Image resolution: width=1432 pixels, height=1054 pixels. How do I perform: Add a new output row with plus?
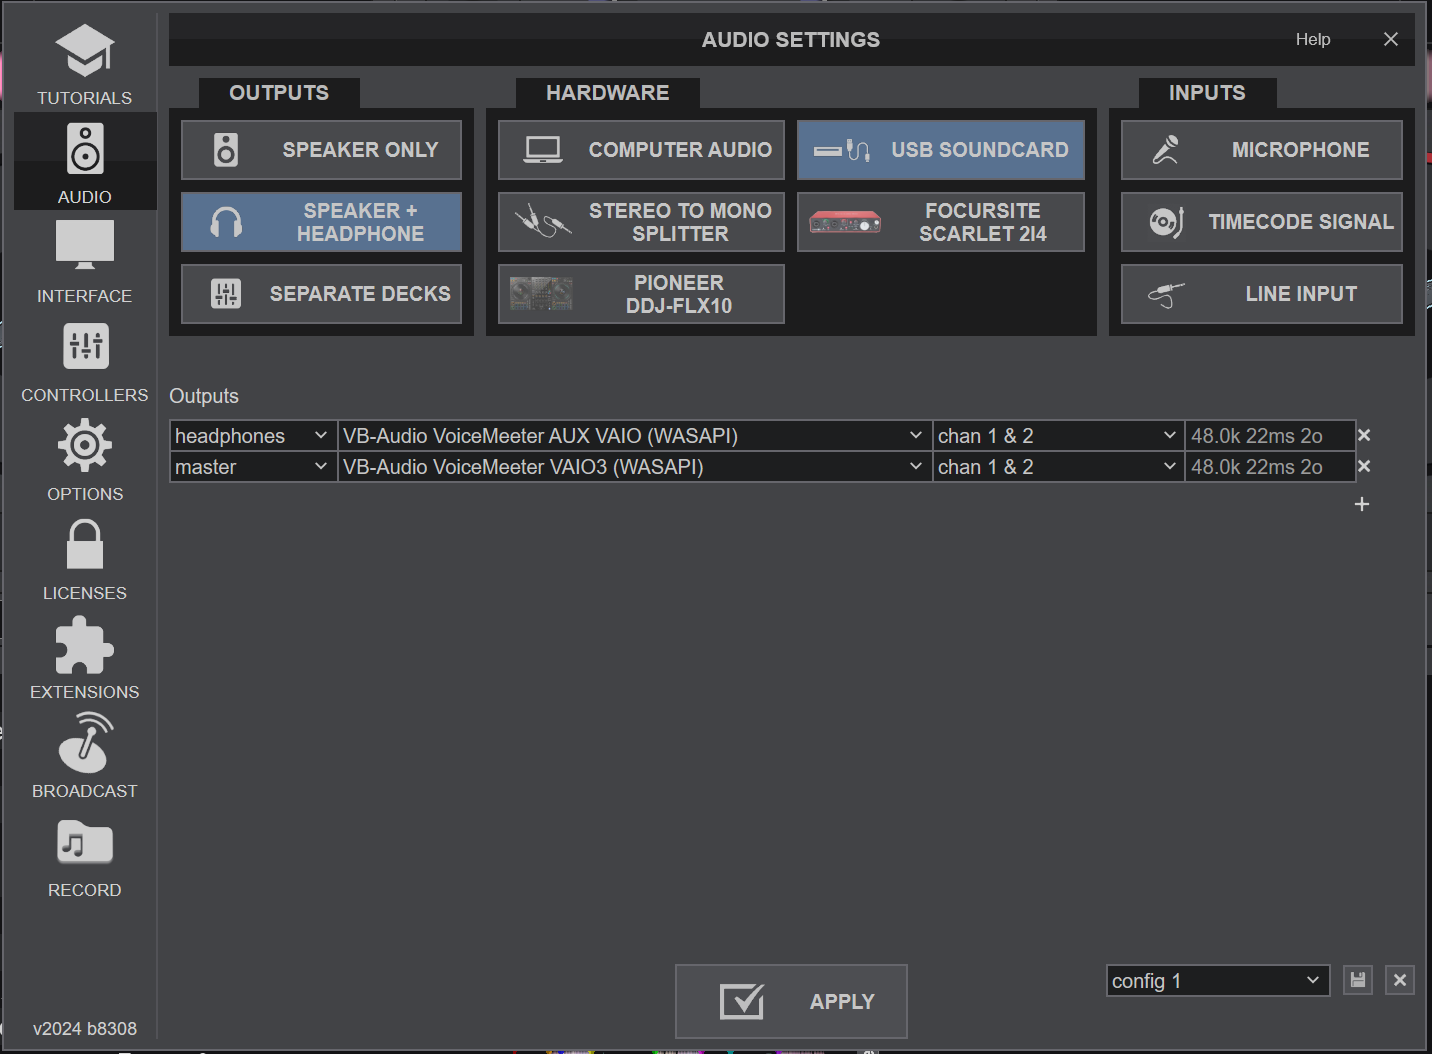[x=1362, y=504]
